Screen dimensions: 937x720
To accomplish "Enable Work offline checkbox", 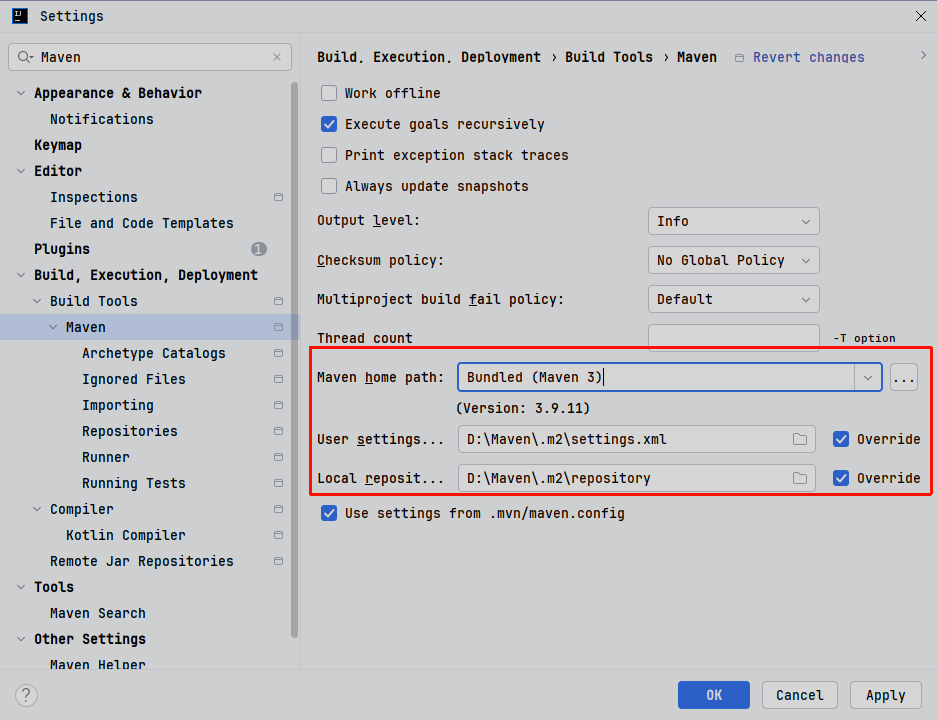I will 329,93.
